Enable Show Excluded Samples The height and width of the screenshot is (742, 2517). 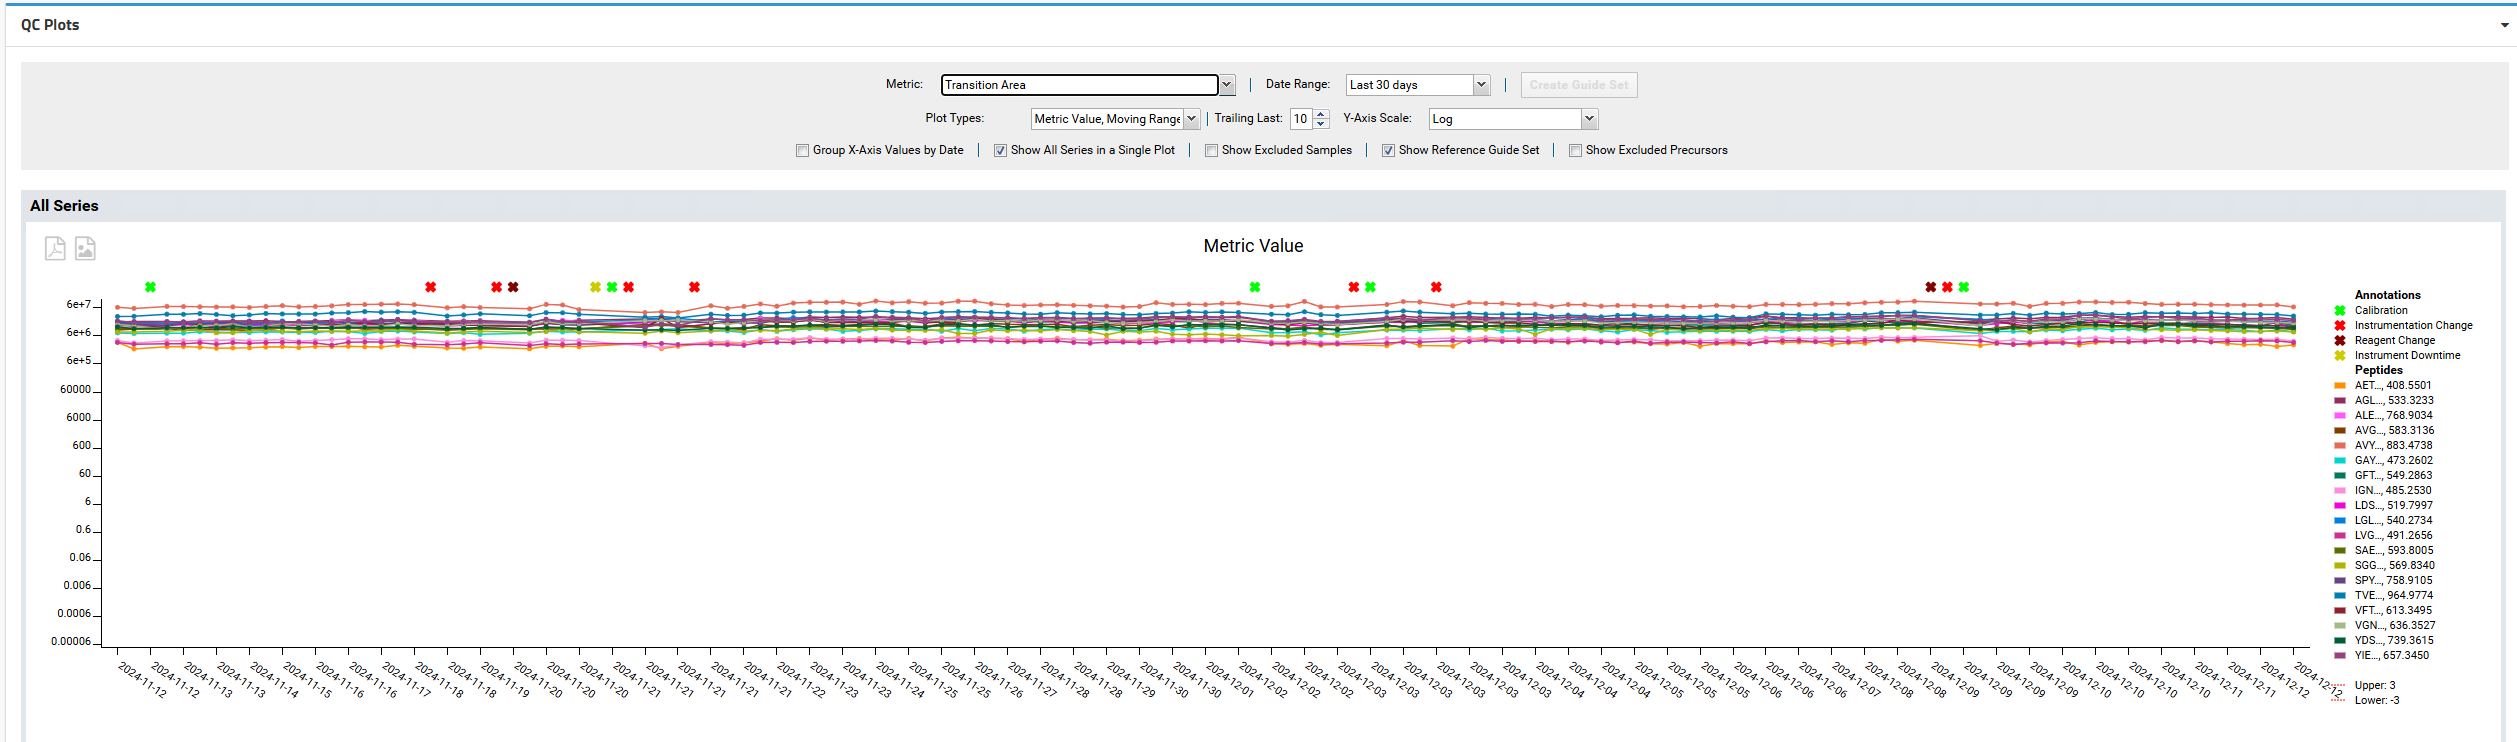(x=1211, y=151)
